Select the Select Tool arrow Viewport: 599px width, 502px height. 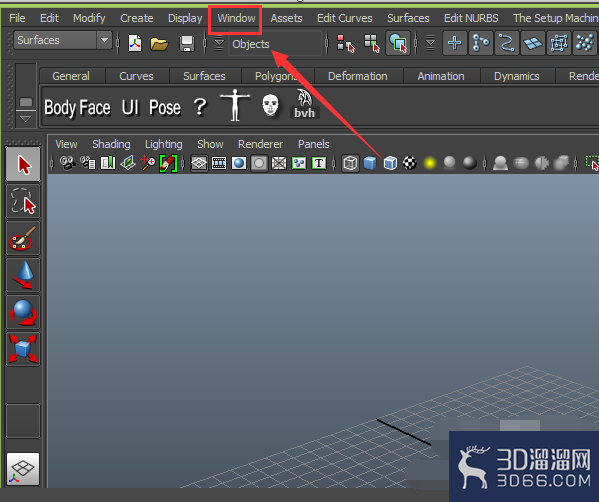pos(23,164)
